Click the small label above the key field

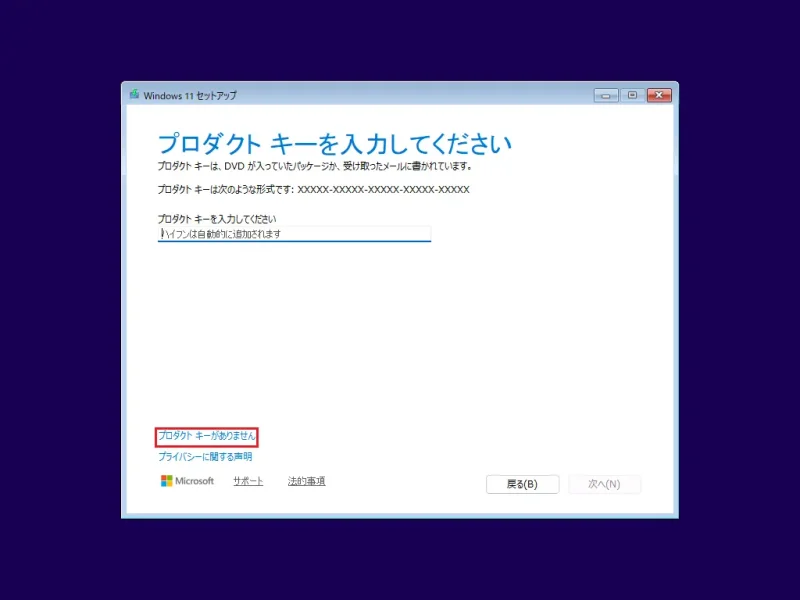217,218
